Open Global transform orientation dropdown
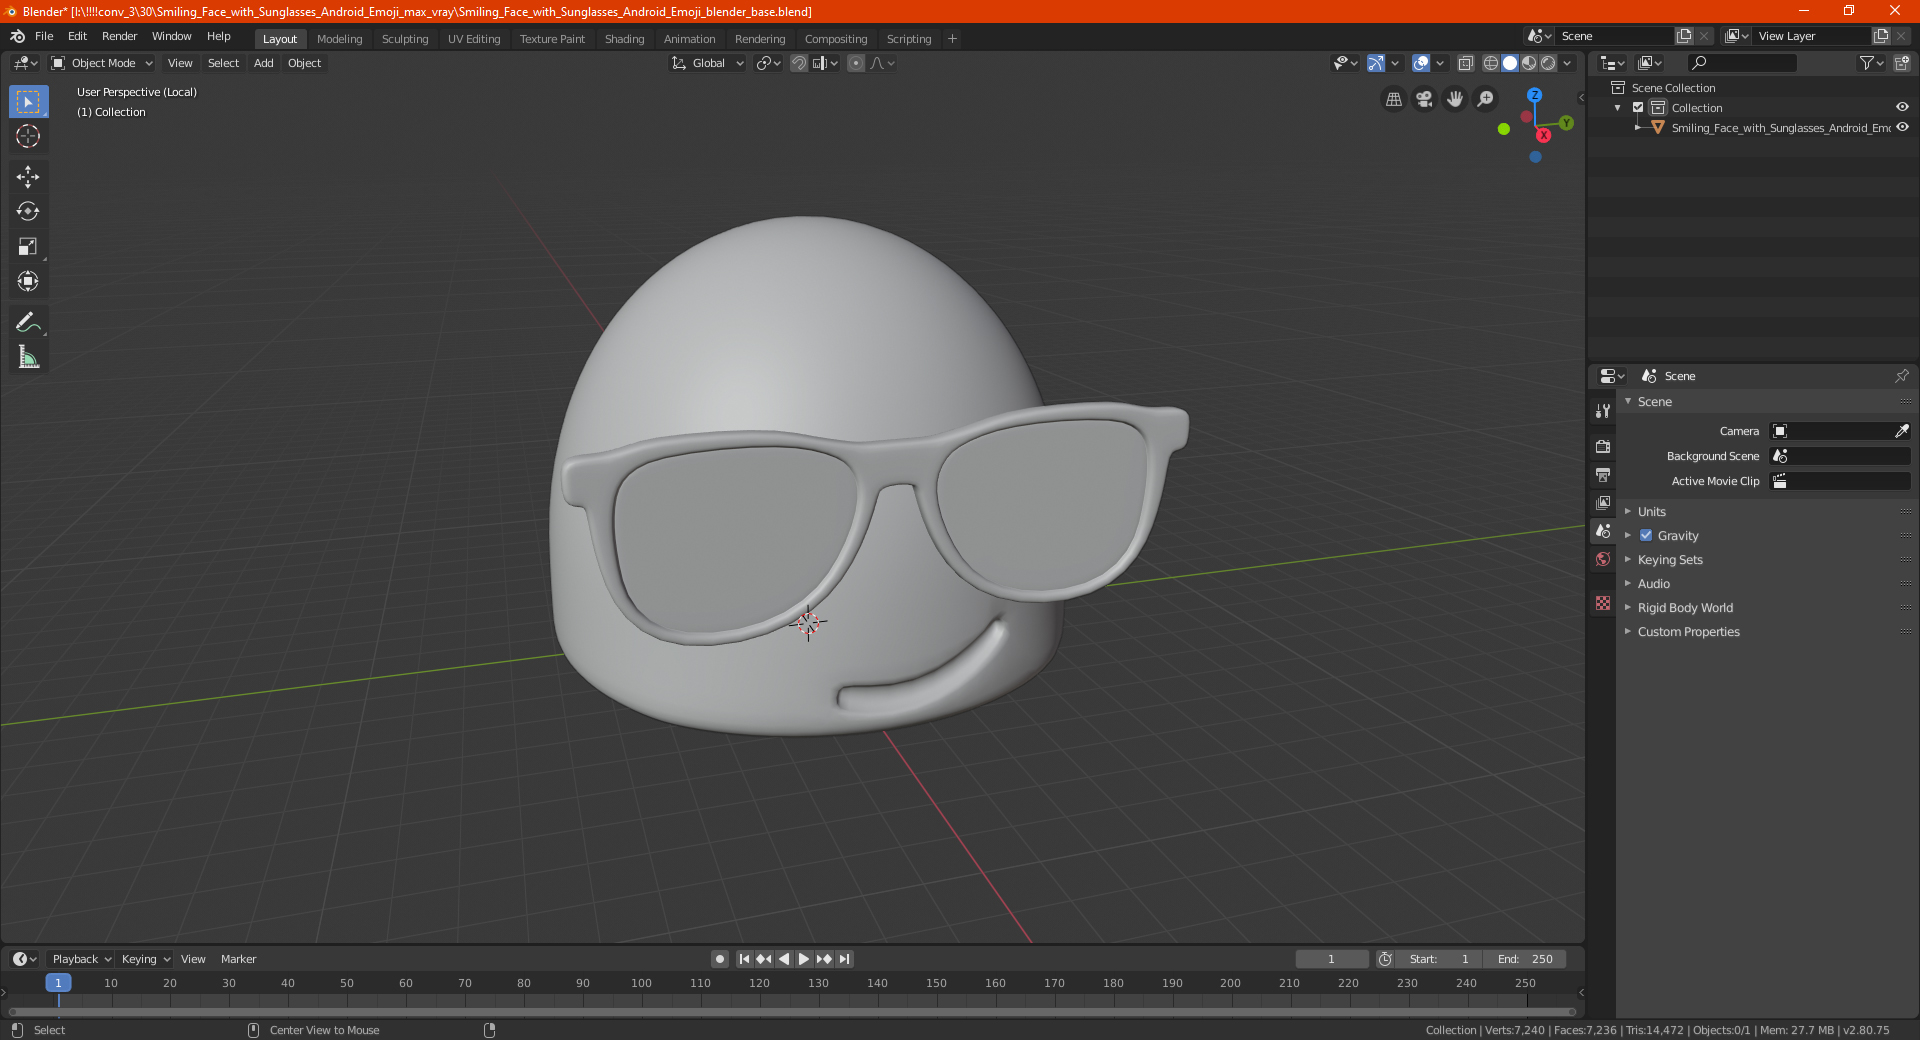This screenshot has width=1920, height=1040. [708, 63]
